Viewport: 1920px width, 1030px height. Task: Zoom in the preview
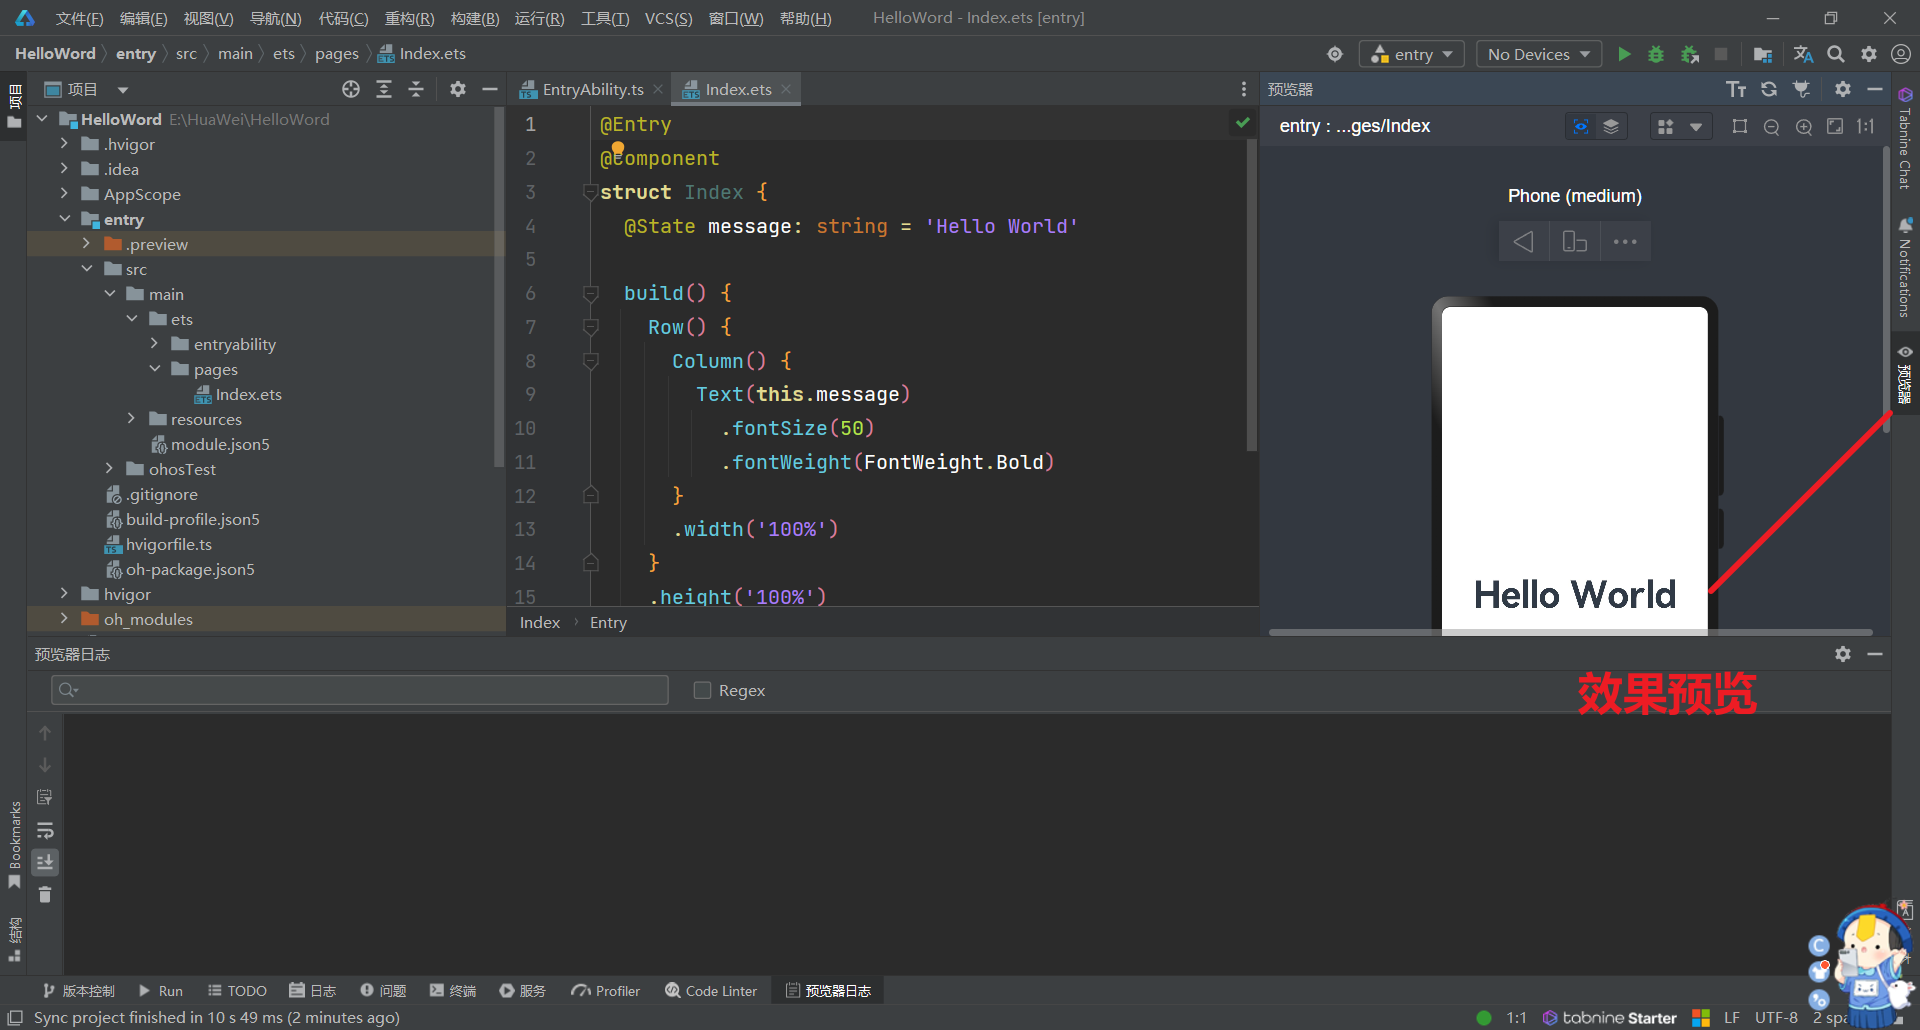pyautogui.click(x=1804, y=127)
